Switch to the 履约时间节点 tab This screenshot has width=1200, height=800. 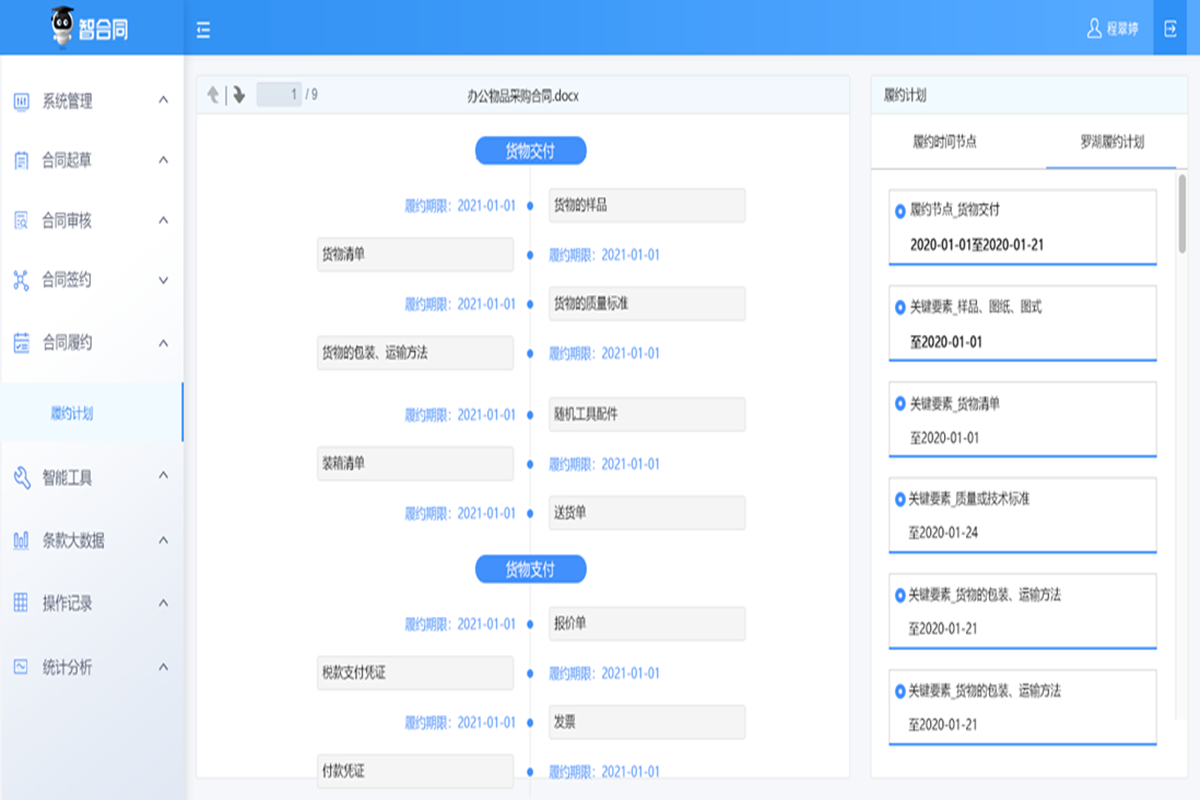[944, 141]
